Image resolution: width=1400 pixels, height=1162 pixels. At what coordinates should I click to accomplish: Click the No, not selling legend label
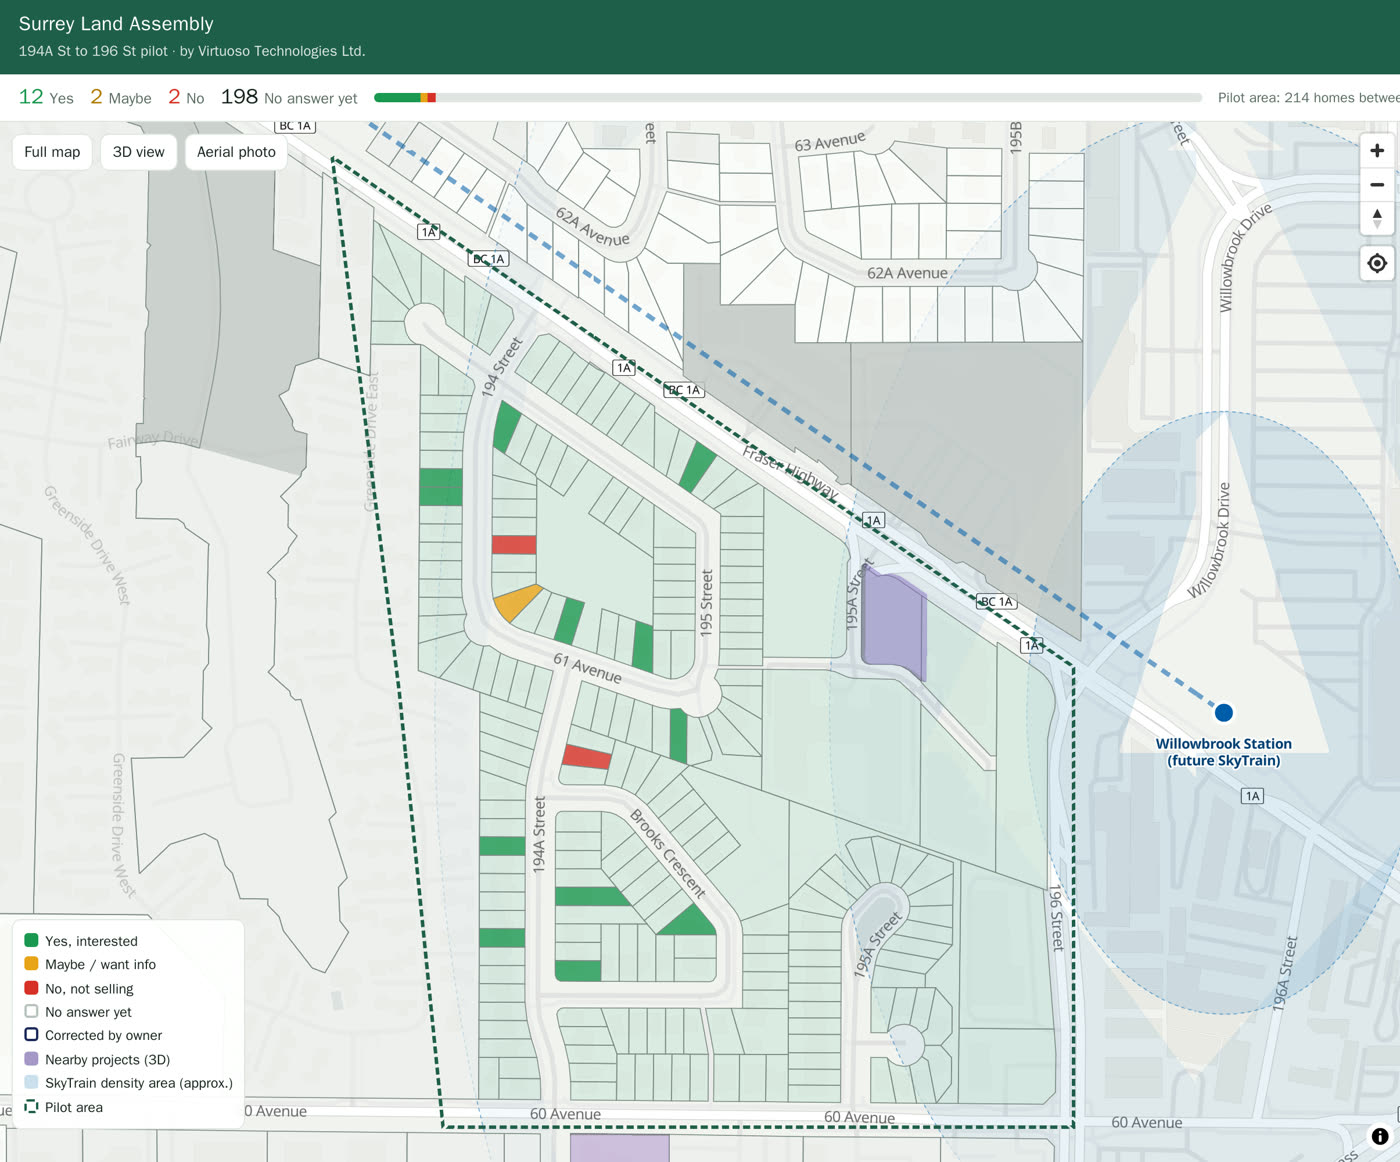[x=89, y=988]
